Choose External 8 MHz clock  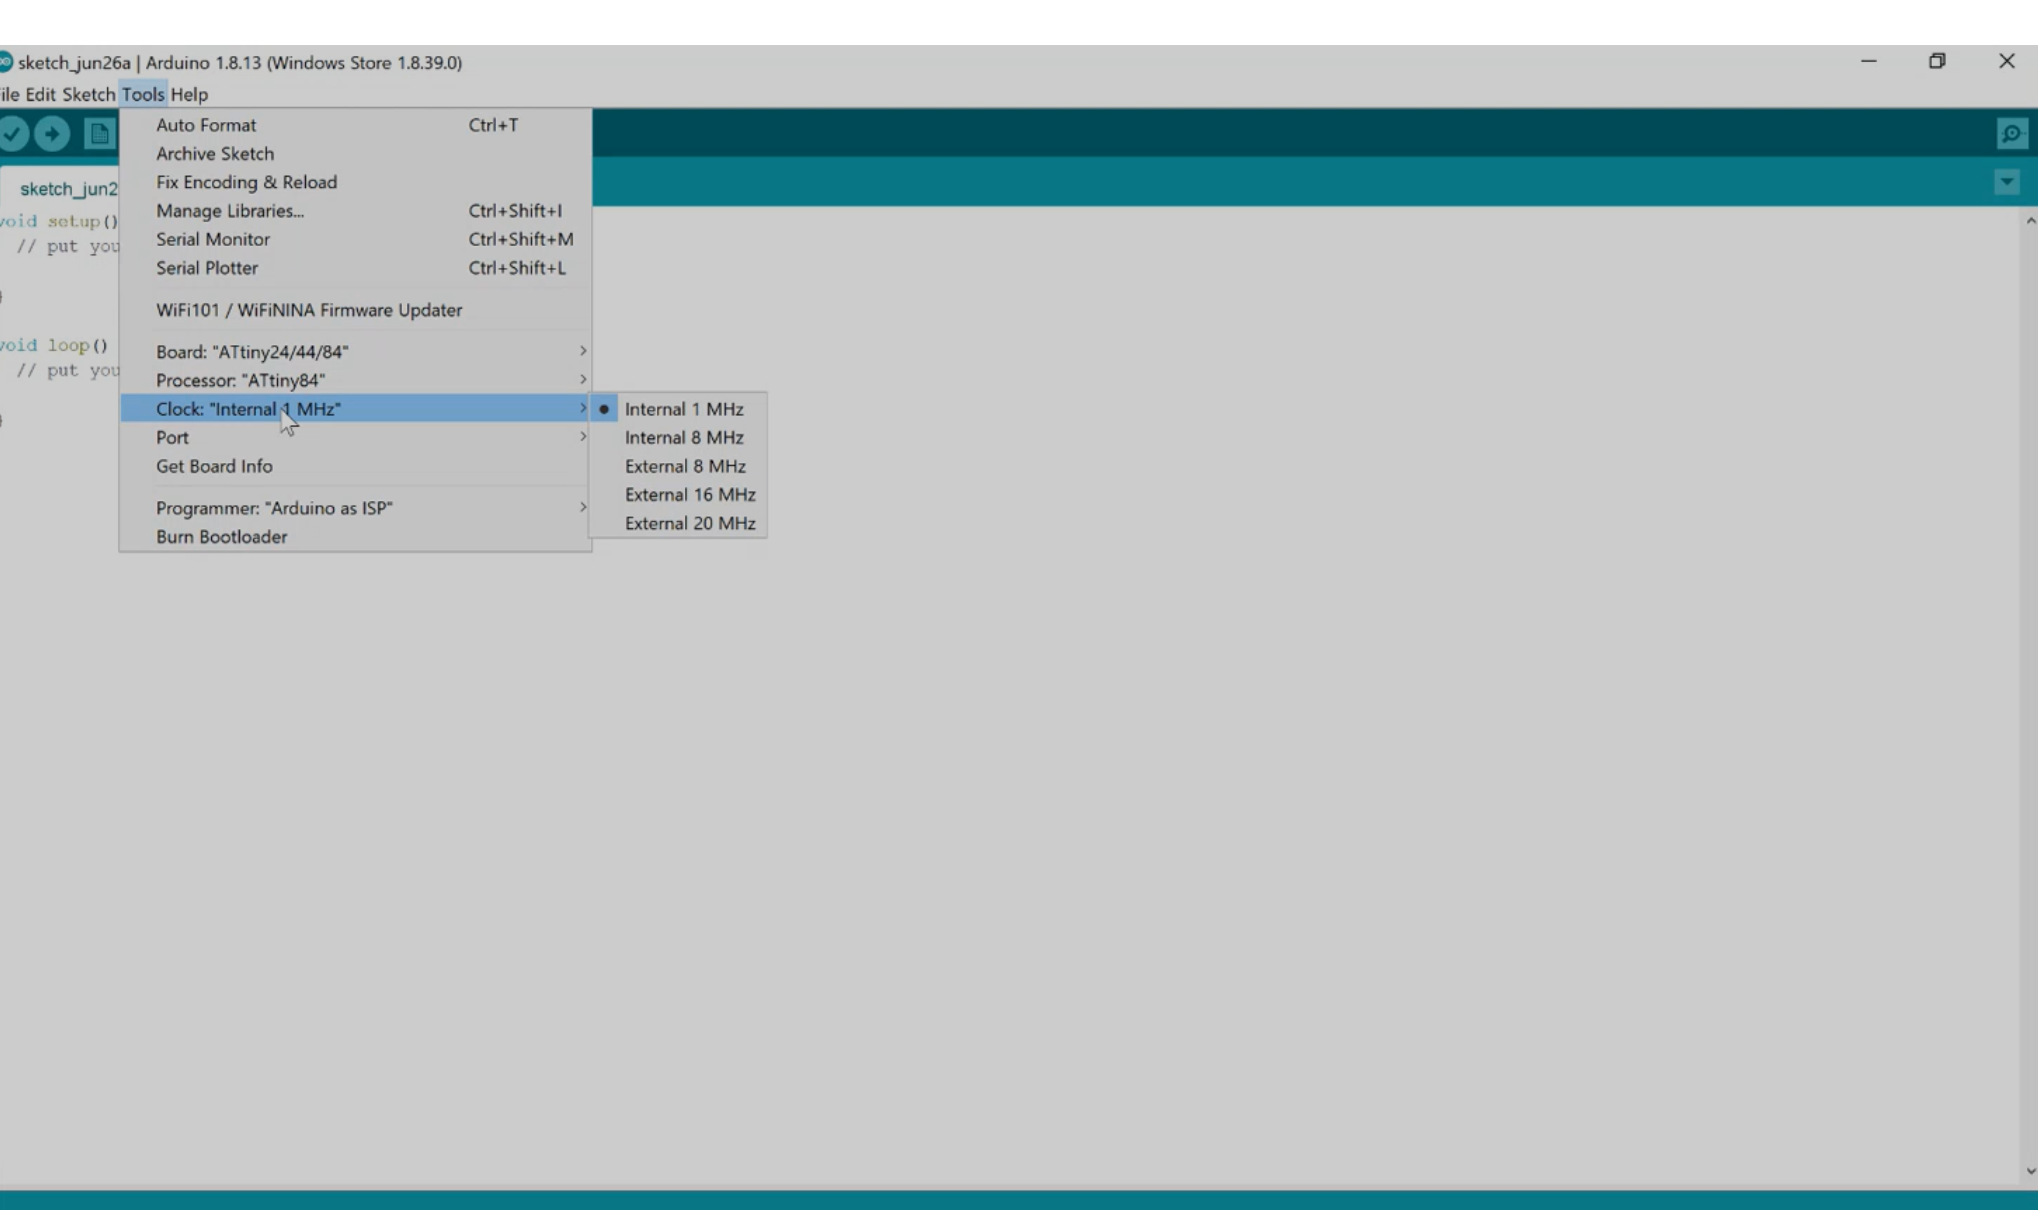[684, 466]
